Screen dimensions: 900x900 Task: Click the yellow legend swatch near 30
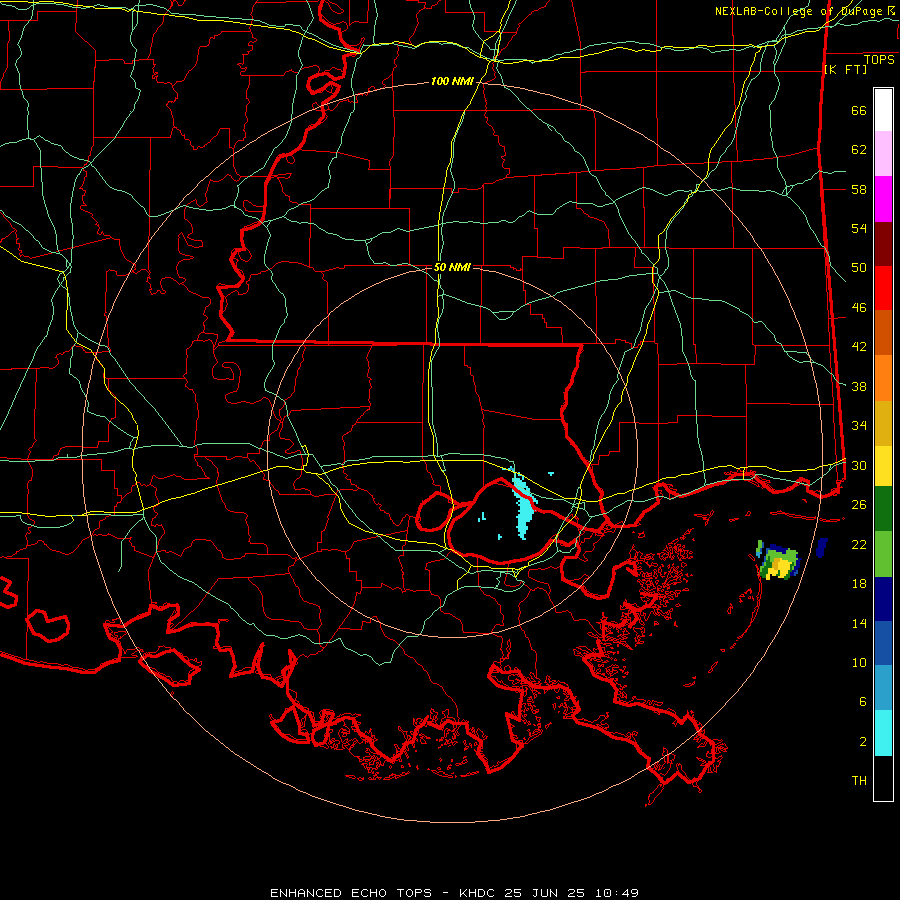coord(883,466)
